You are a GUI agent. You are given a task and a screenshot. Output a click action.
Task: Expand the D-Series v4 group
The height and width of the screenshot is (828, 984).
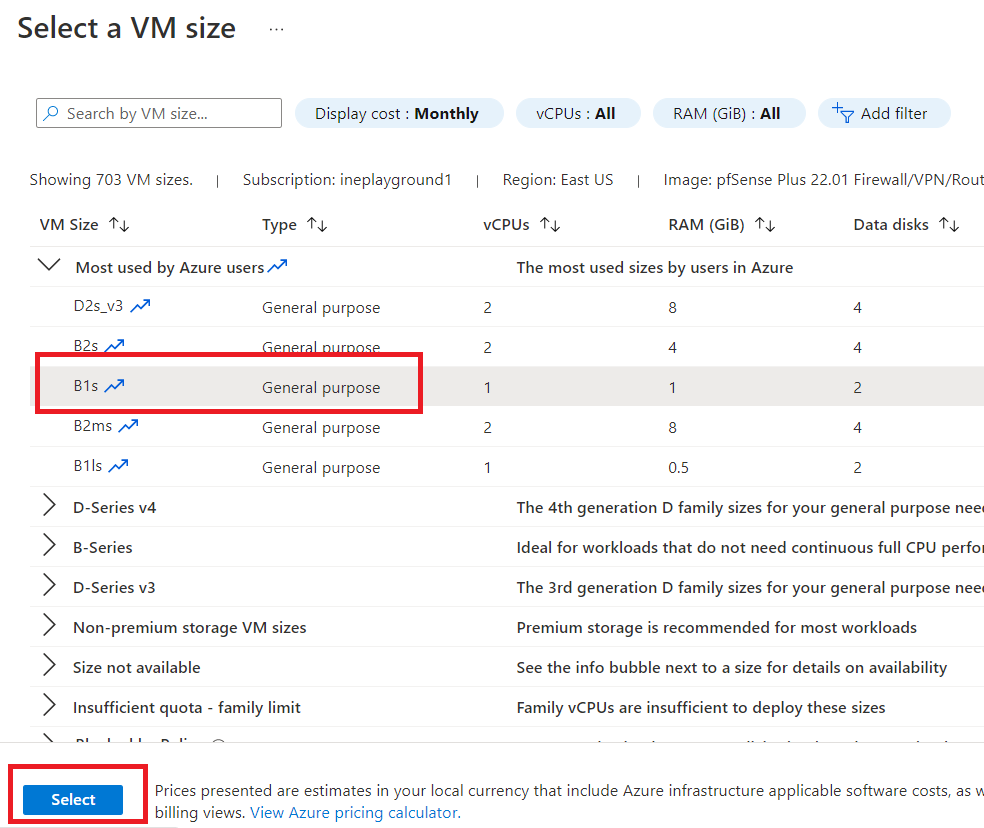[49, 506]
